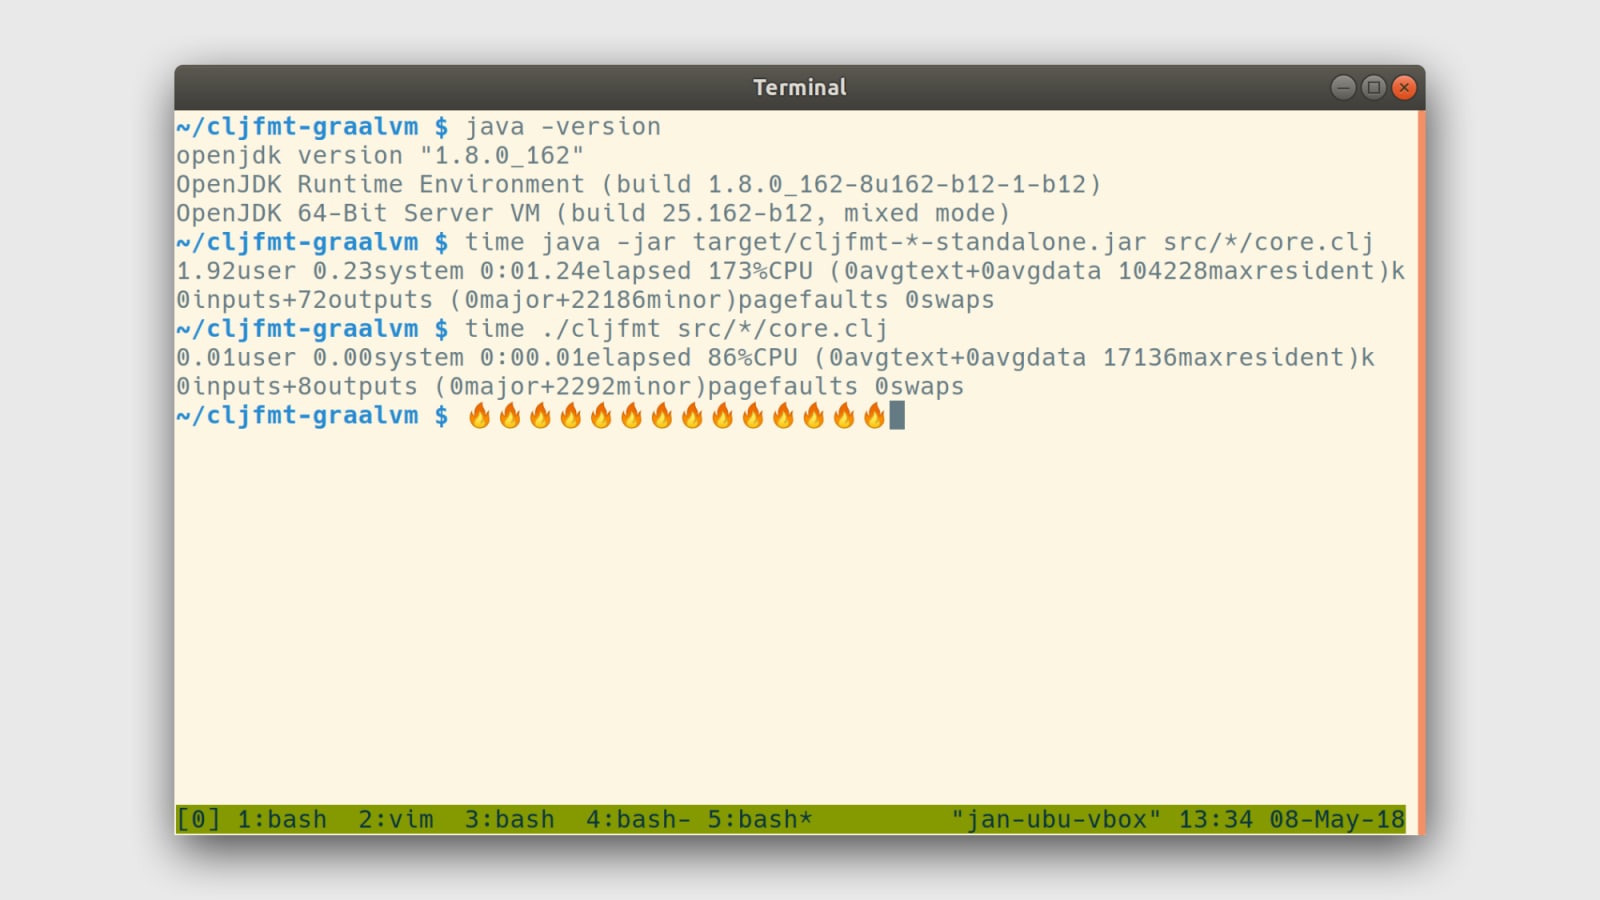This screenshot has height=900, width=1600.
Task: Click openjdk version "1.8.0_162" line
Action: click(x=380, y=156)
